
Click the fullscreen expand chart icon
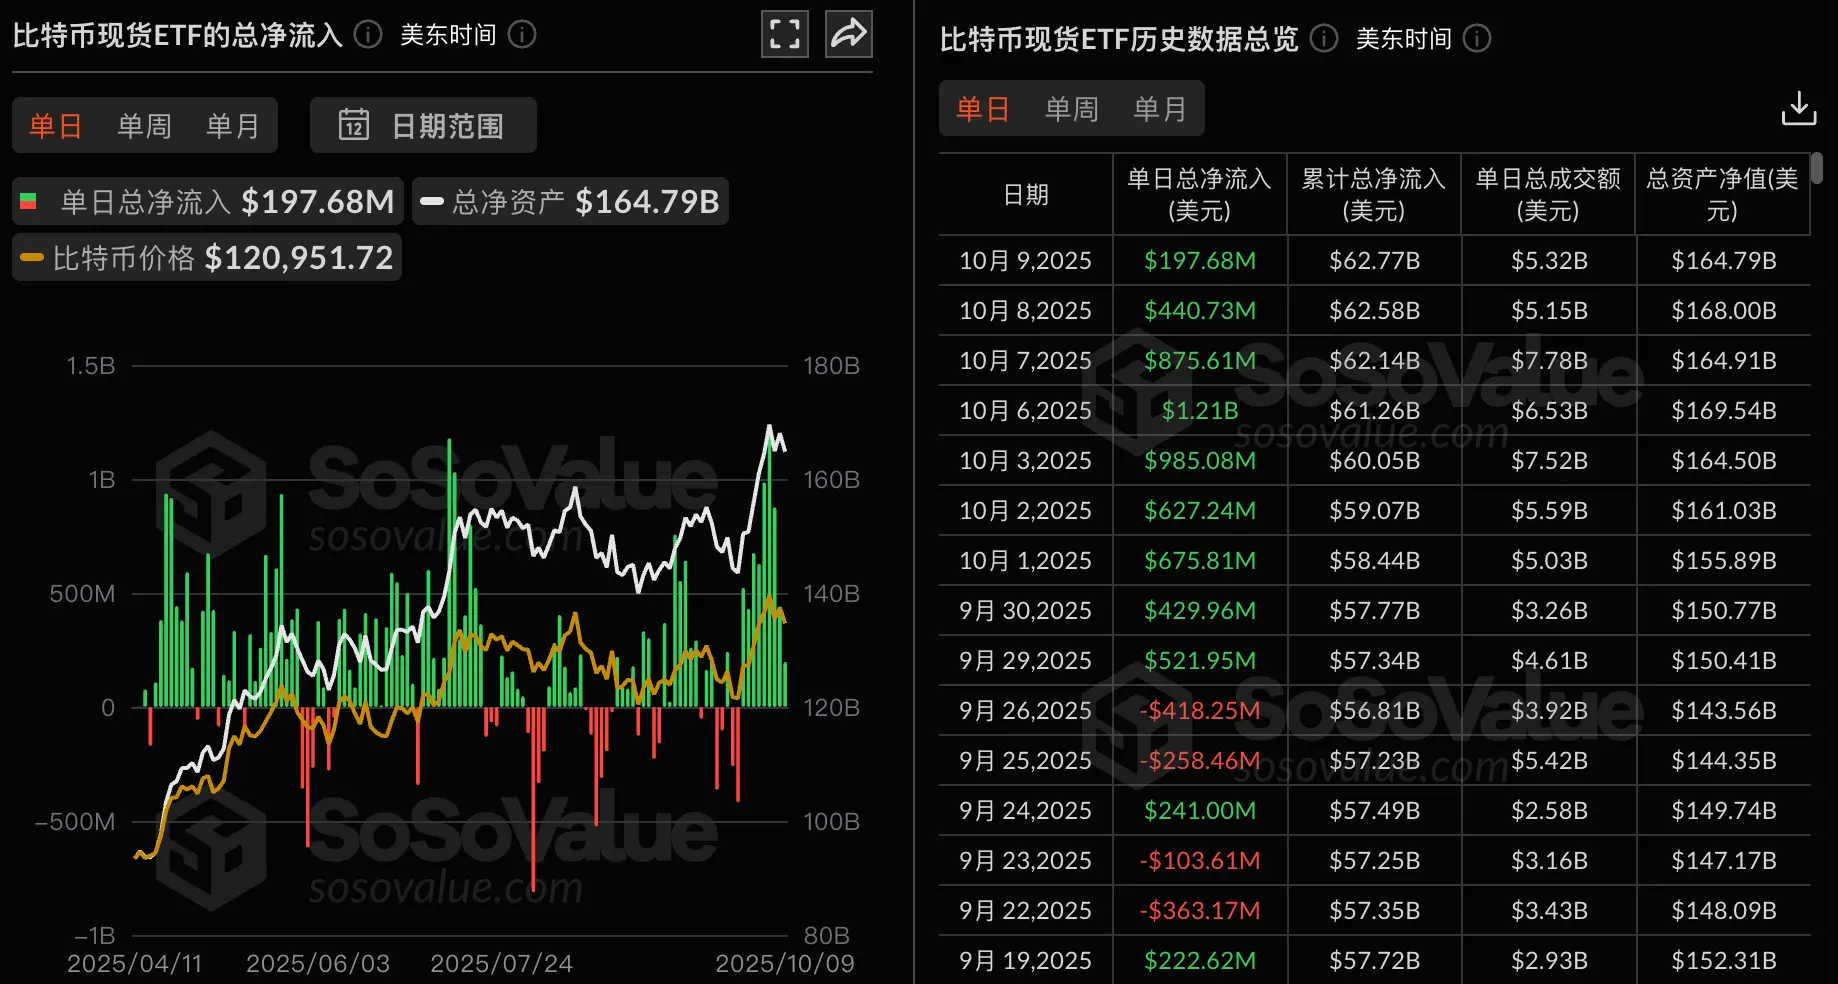pos(785,35)
